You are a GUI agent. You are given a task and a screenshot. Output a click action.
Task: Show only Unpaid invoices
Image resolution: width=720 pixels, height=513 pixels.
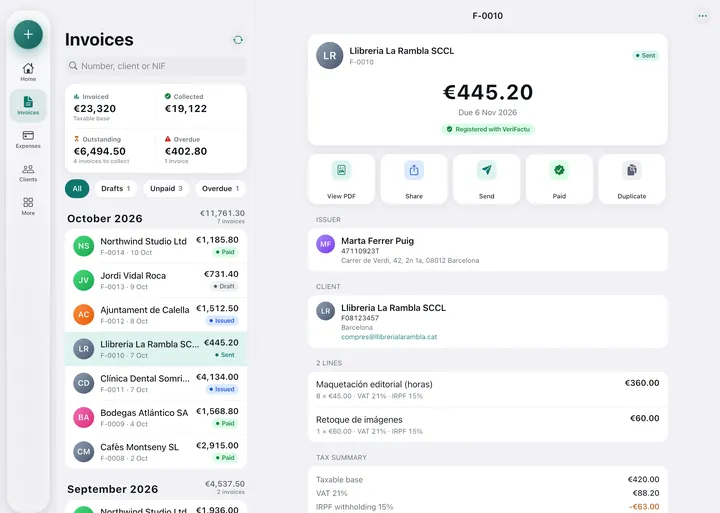point(166,189)
